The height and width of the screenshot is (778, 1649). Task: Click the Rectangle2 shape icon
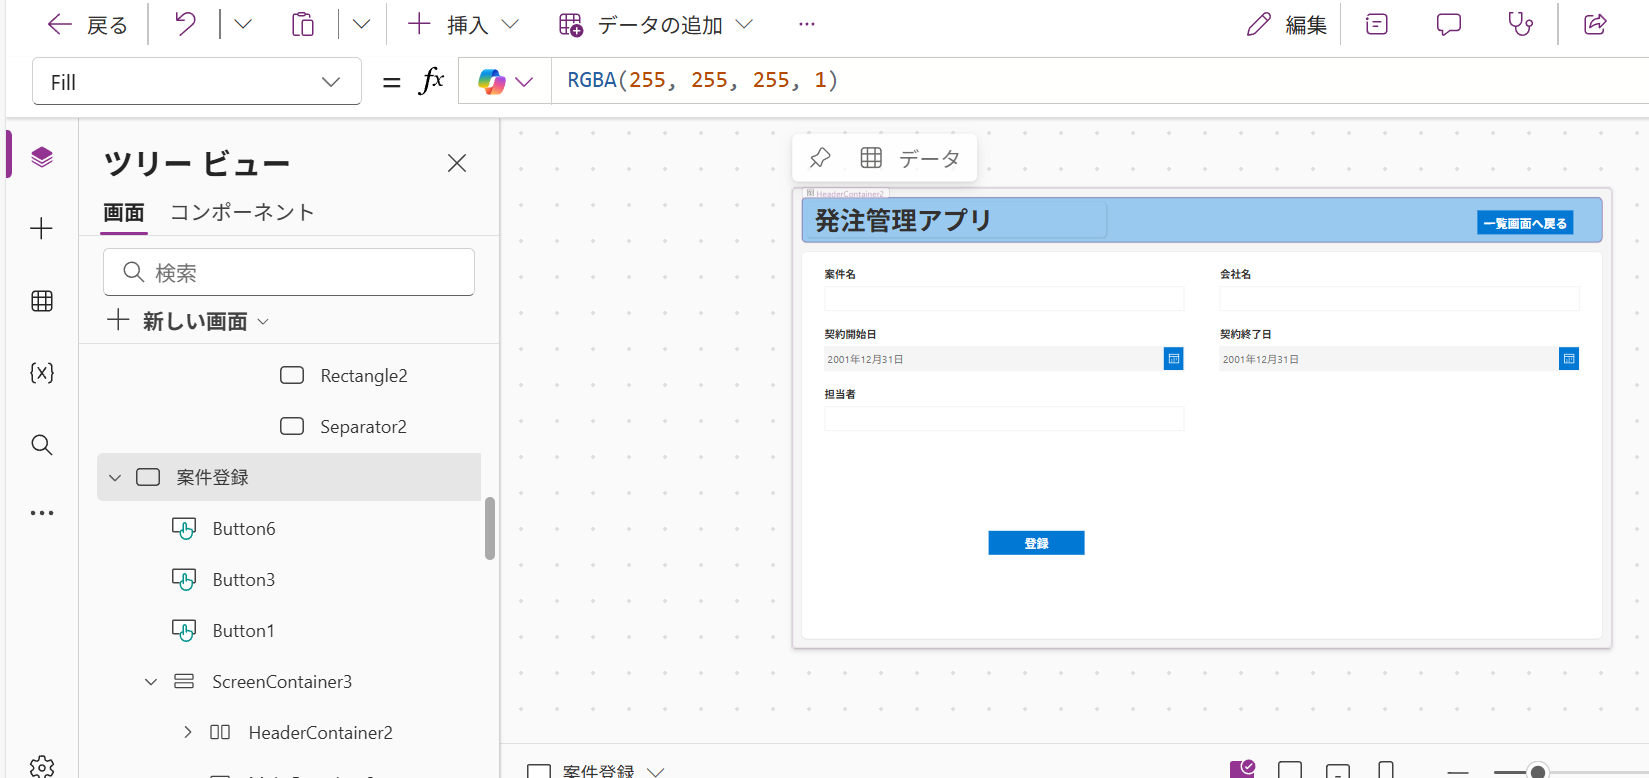pyautogui.click(x=292, y=375)
